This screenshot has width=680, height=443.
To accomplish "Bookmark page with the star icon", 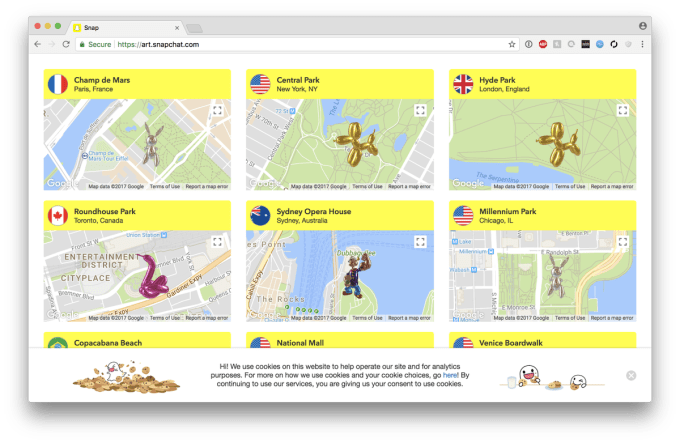I will click(x=512, y=44).
